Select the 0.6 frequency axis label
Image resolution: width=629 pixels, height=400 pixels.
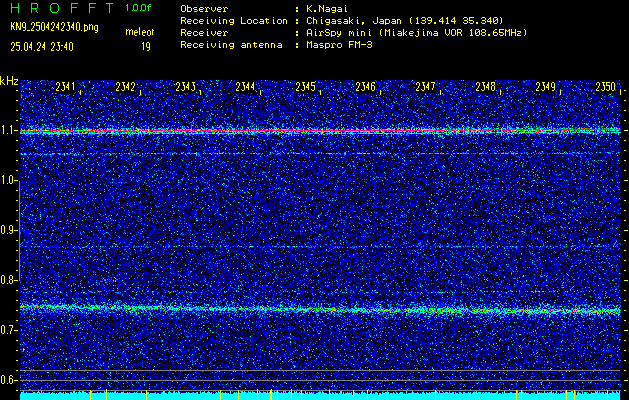[7, 380]
